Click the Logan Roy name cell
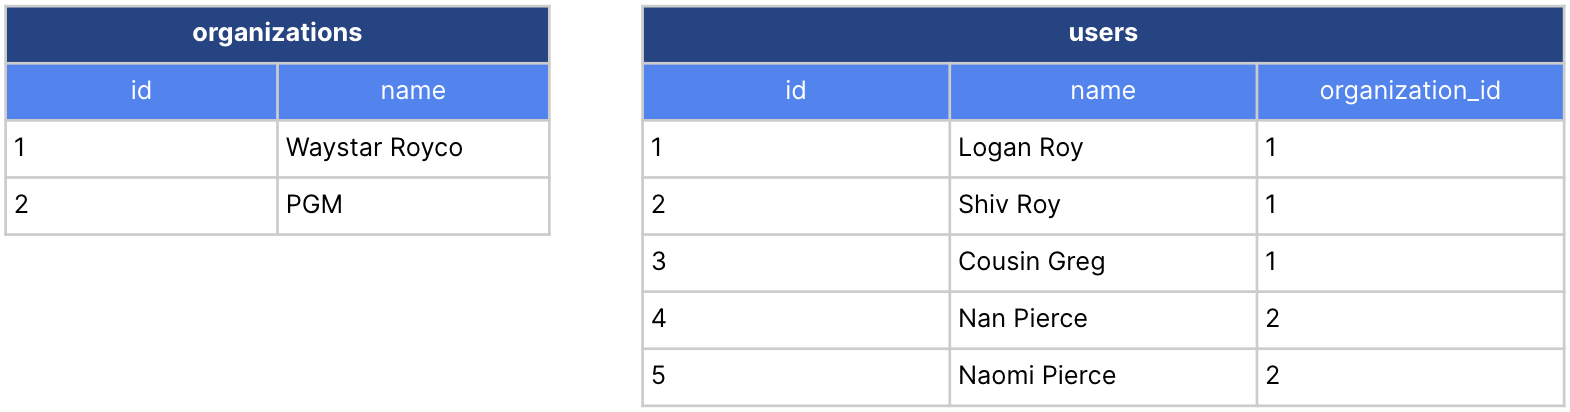Image resolution: width=1570 pixels, height=412 pixels. click(x=1102, y=148)
